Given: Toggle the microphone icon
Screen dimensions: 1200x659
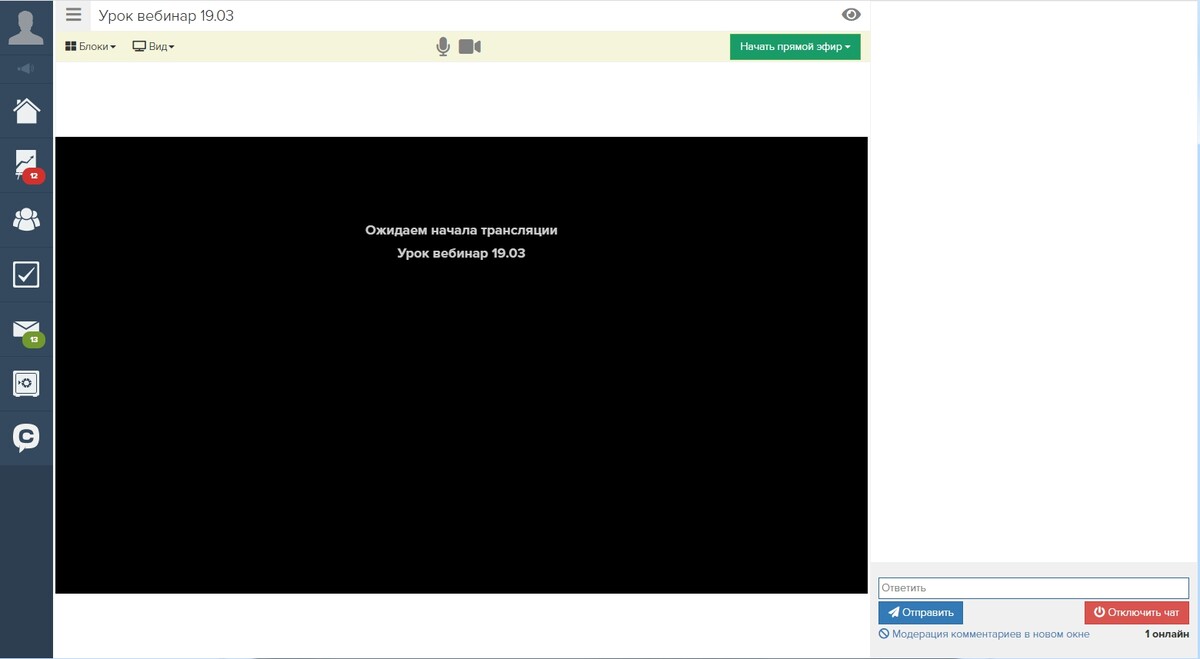Looking at the screenshot, I should [x=443, y=47].
